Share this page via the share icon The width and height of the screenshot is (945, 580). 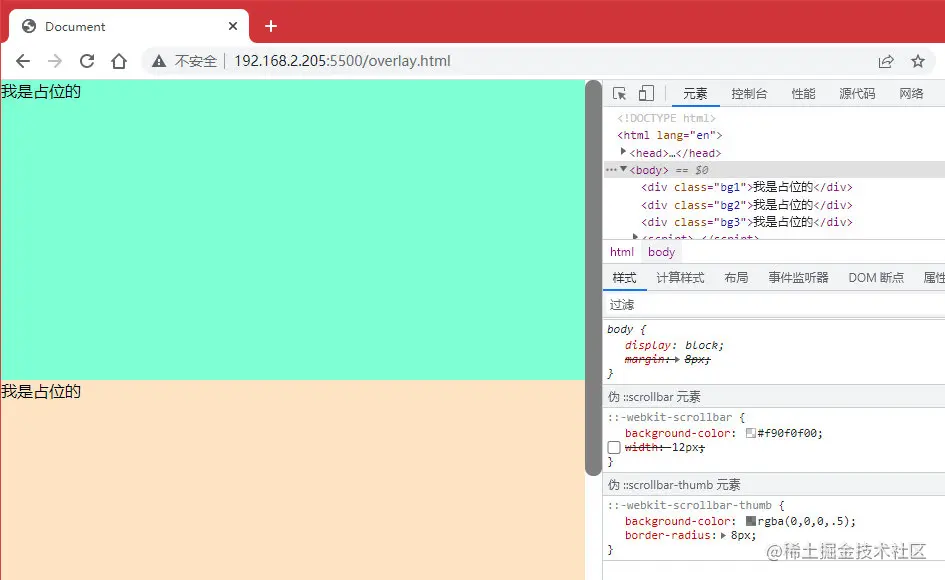(x=886, y=61)
